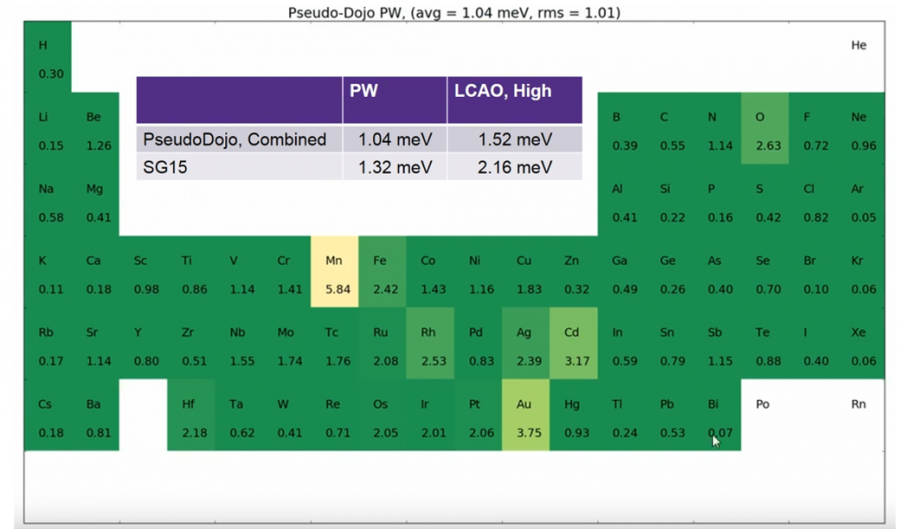The image size is (900, 529).
Task: Select the Au element cell showing 3.75
Action: (526, 415)
